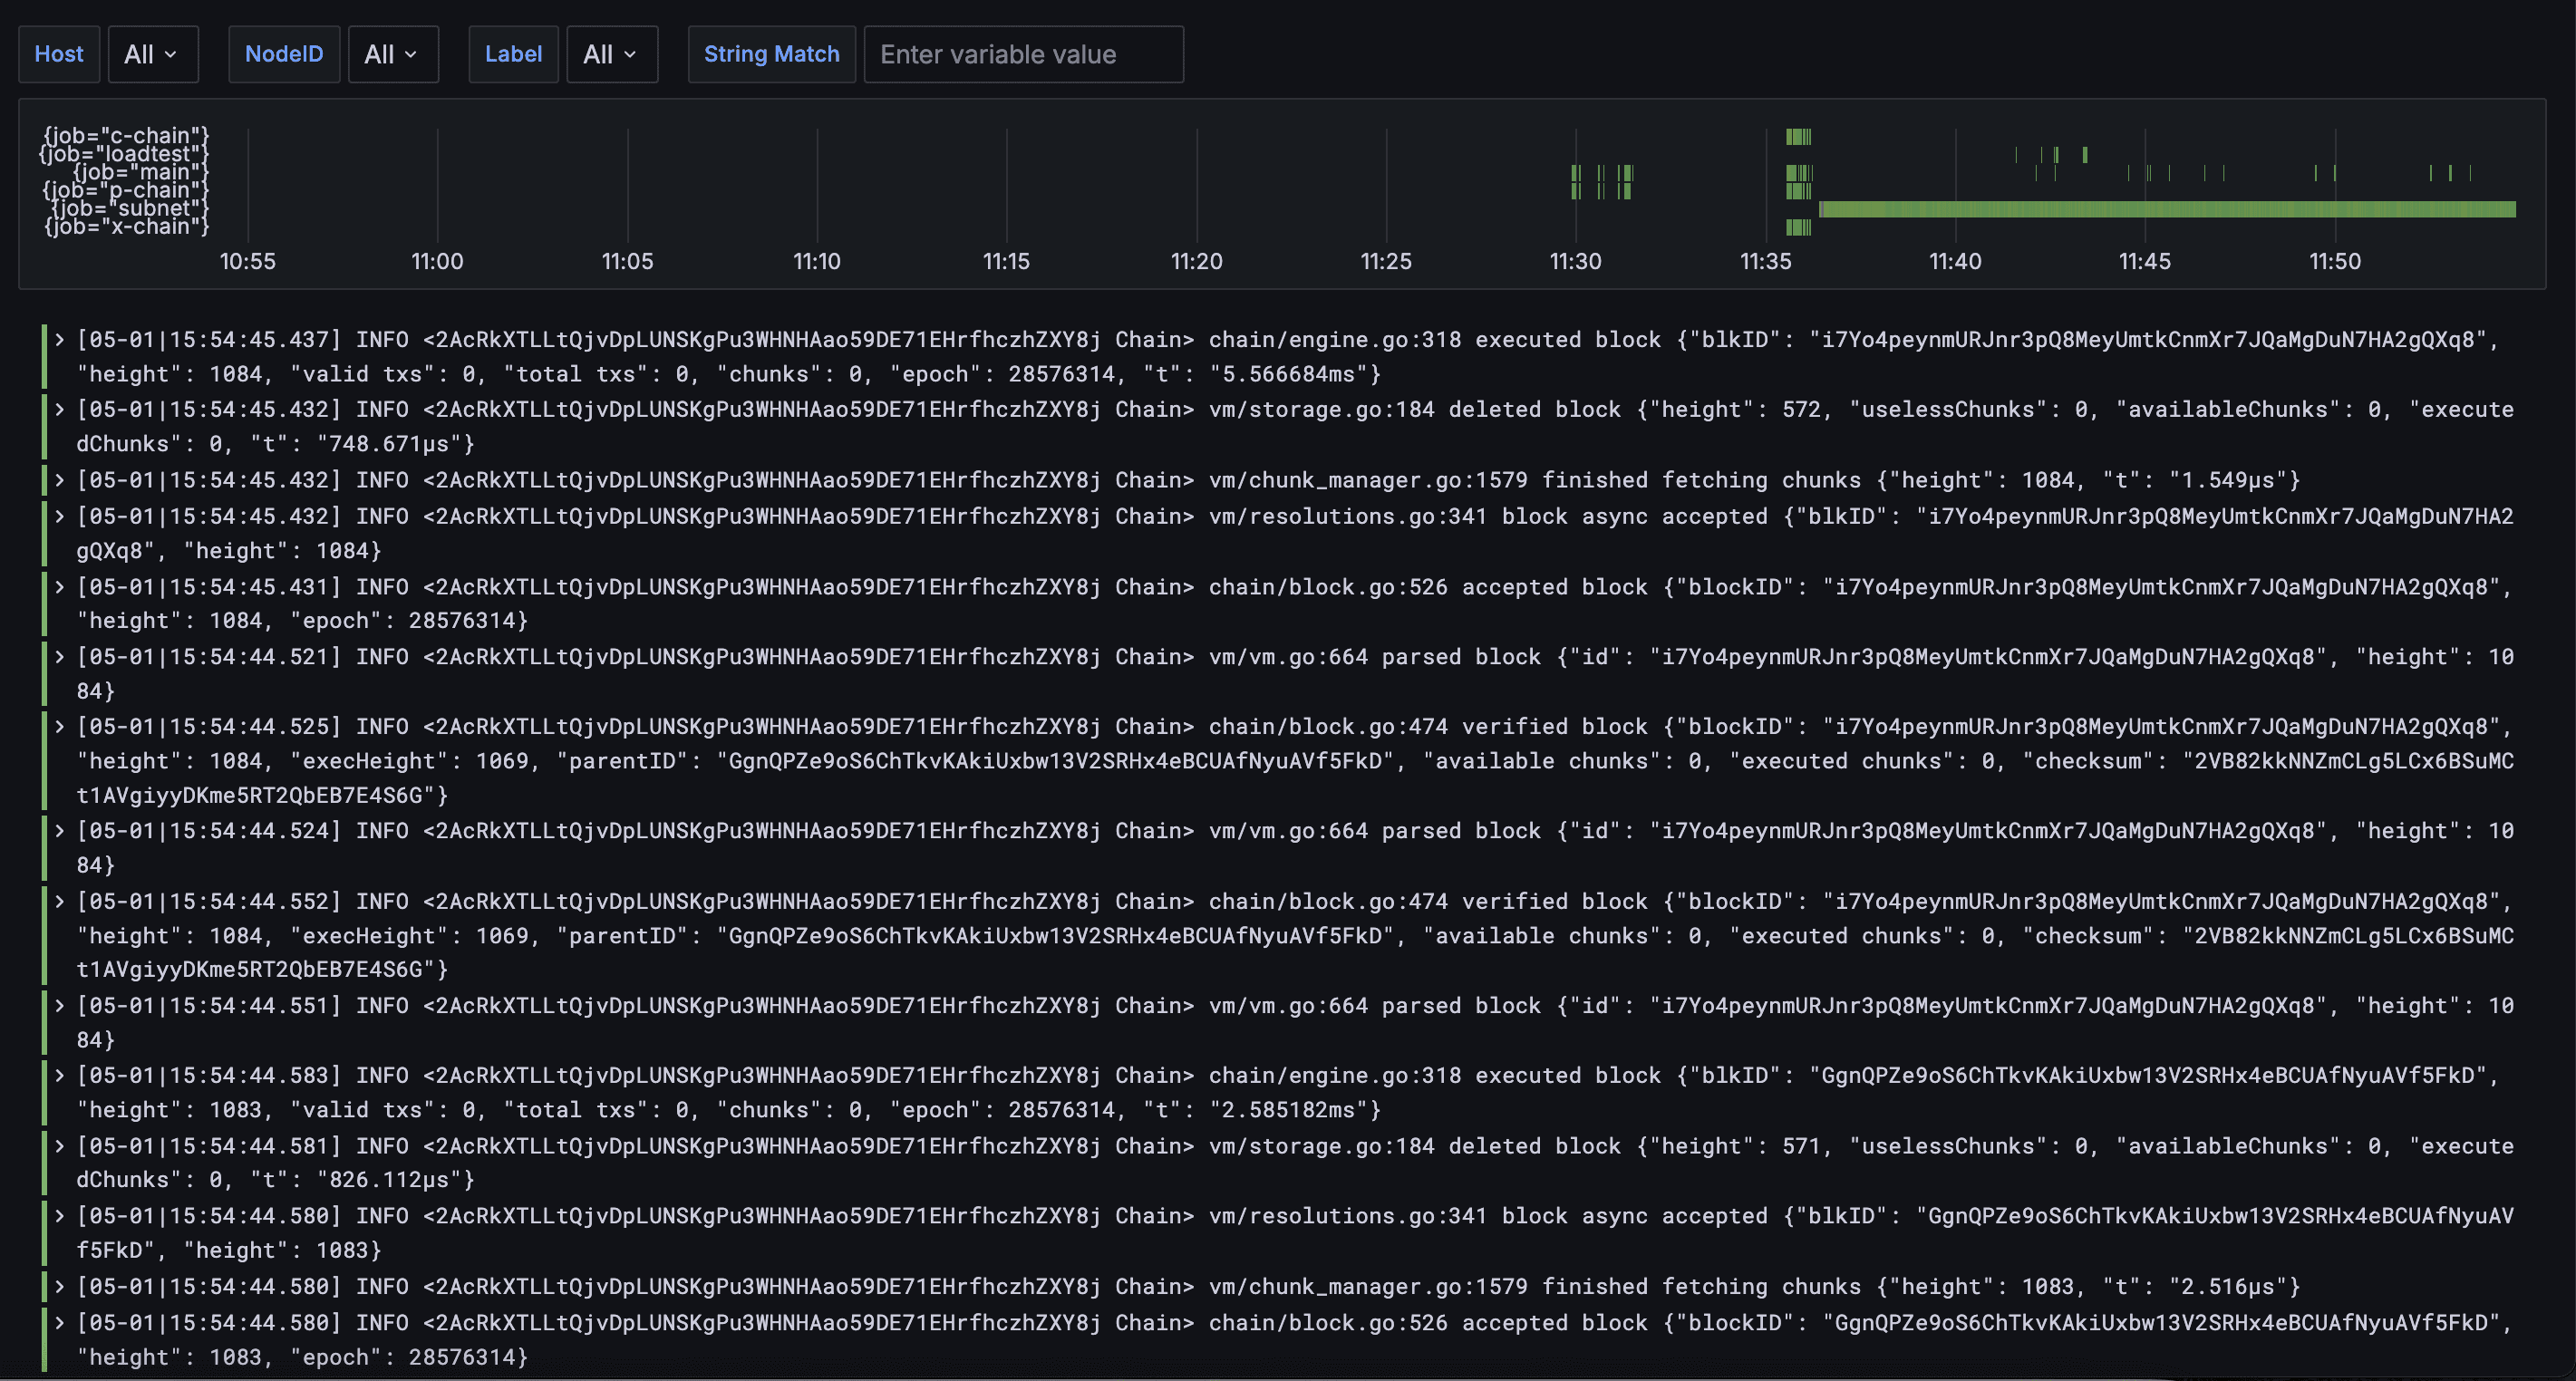This screenshot has height=1381, width=2576.
Task: Expand the deleted block height 572 log entry
Action: click(60, 409)
